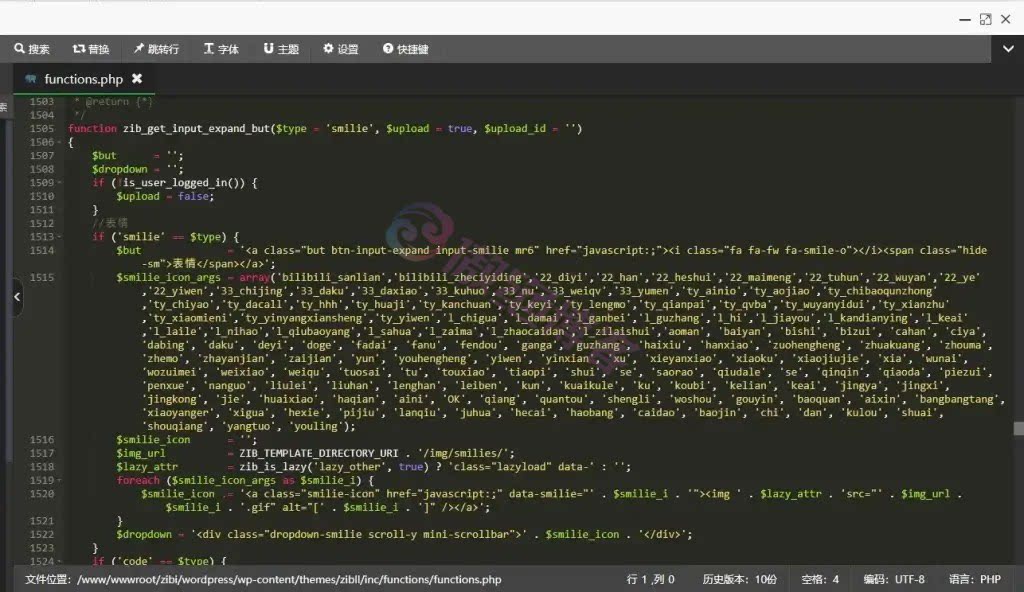Expand left sidebar panel arrow

pos(17,297)
